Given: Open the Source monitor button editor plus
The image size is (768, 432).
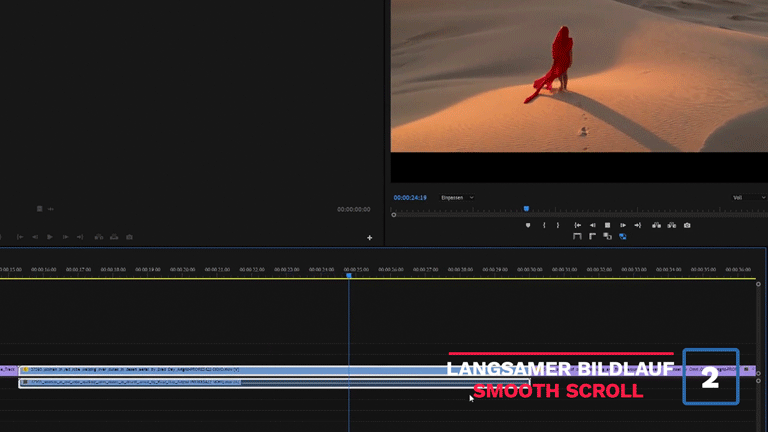Looking at the screenshot, I should [x=369, y=237].
